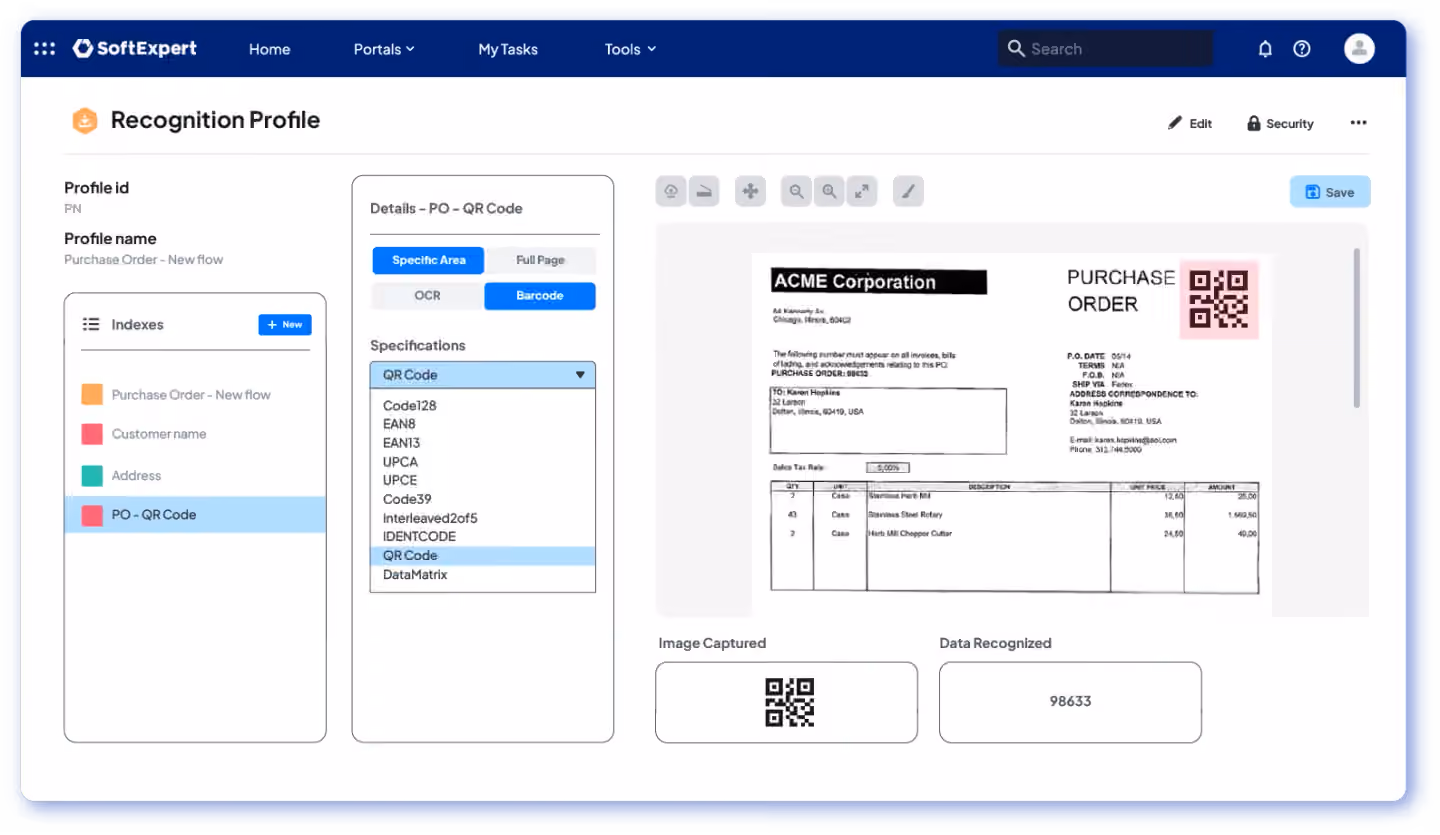
Task: Click the teal Address color swatch
Action: coord(92,476)
